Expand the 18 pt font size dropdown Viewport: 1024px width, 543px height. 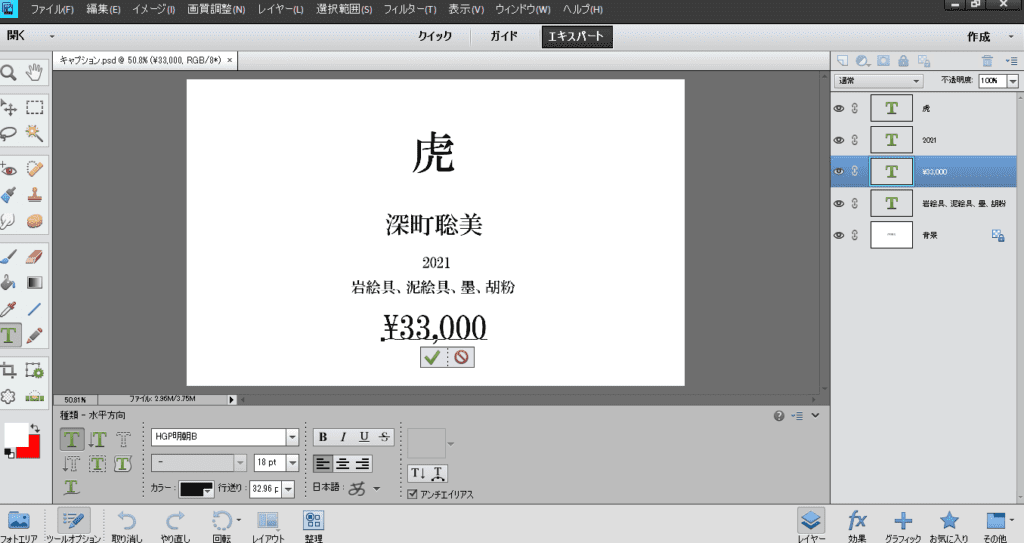(x=292, y=463)
